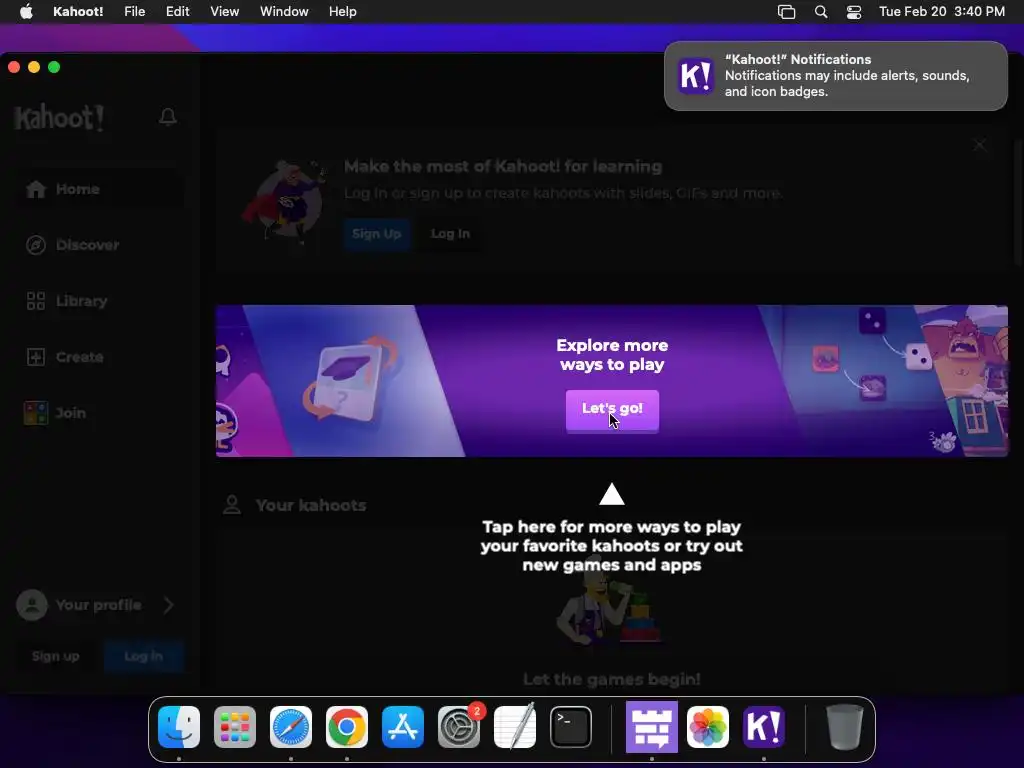This screenshot has width=1024, height=768.
Task: Open the Apple menu
Action: pyautogui.click(x=26, y=12)
